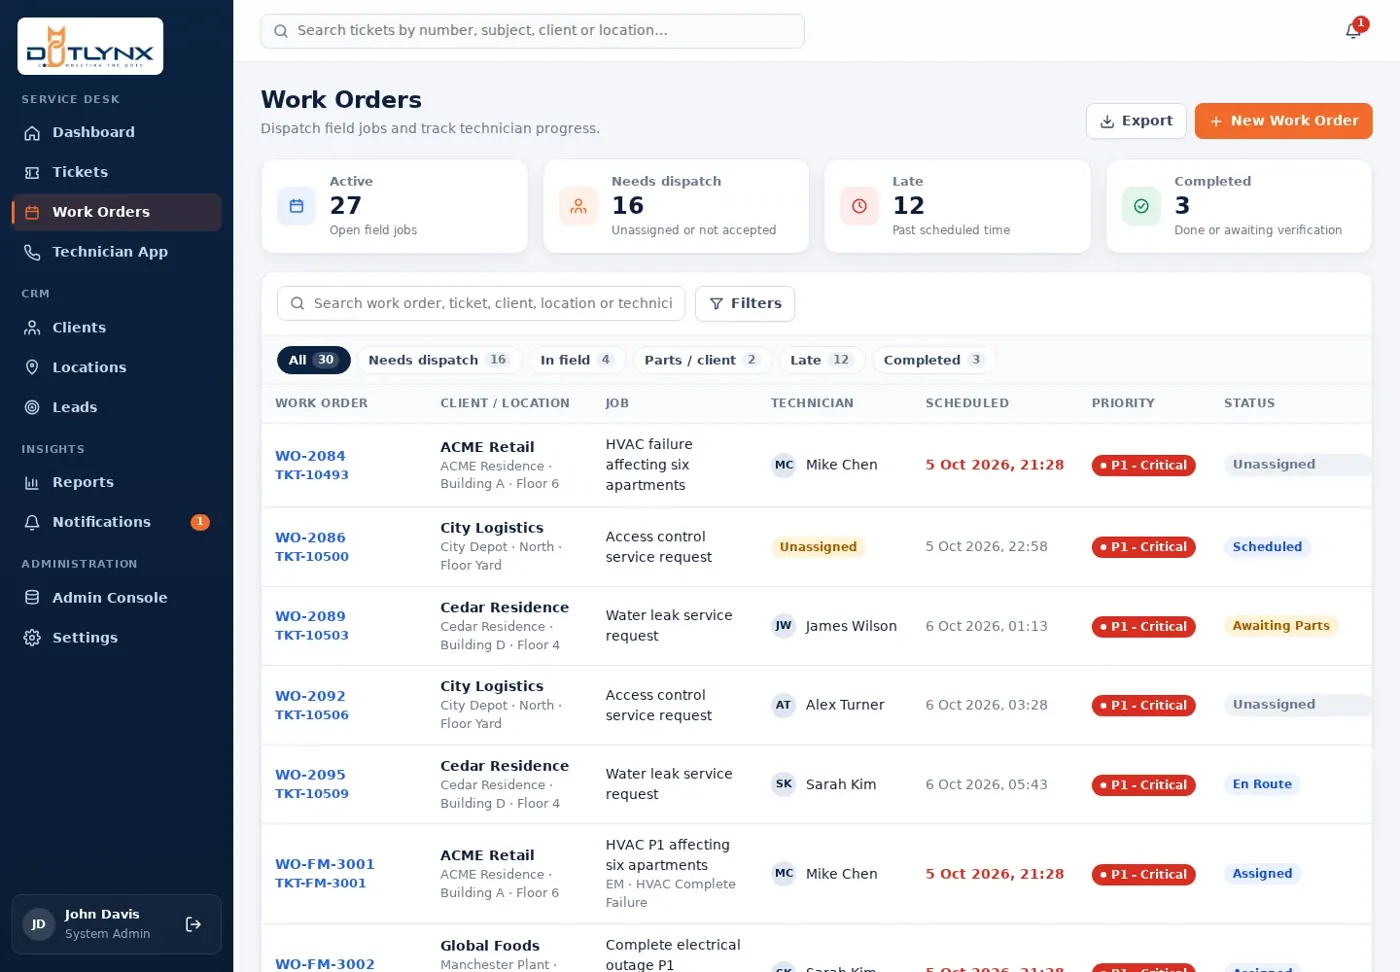The height and width of the screenshot is (972, 1400).
Task: Open the Filters dropdown
Action: 745,304
